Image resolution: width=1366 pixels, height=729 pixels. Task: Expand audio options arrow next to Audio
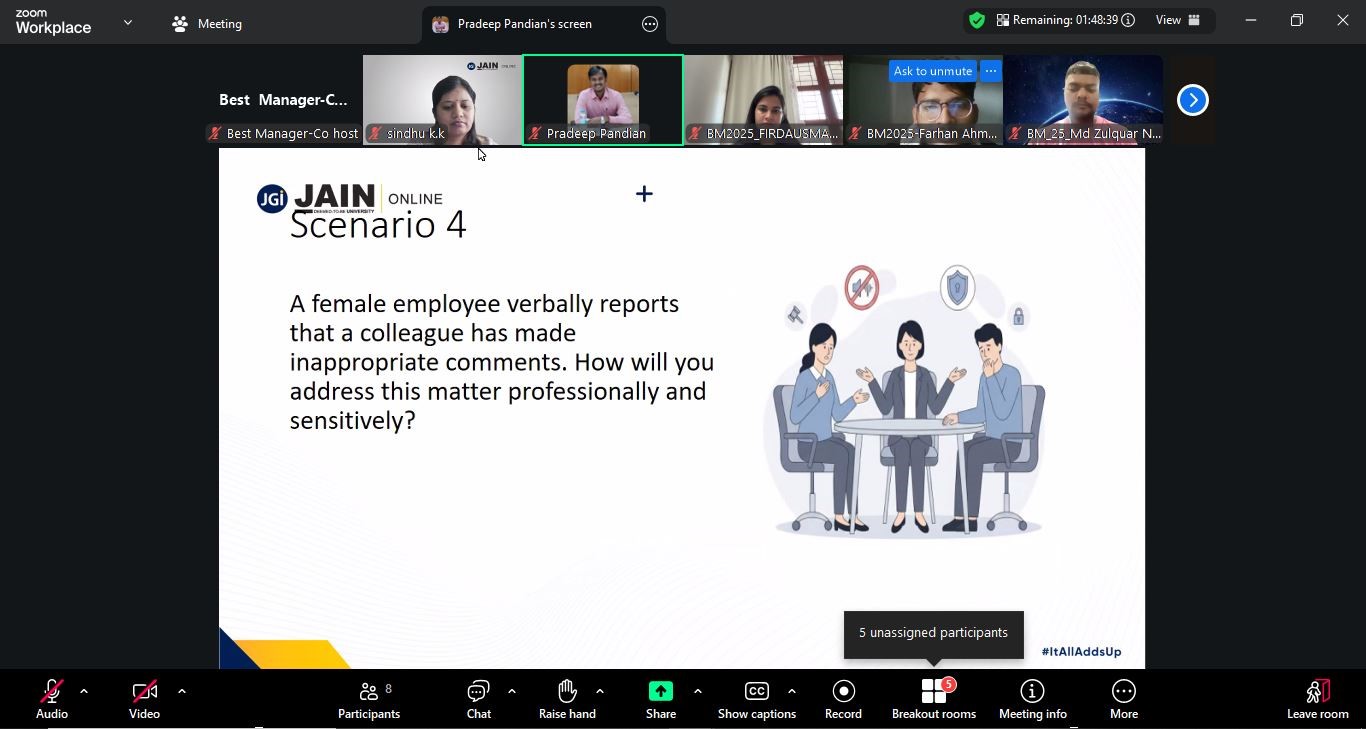tap(84, 691)
